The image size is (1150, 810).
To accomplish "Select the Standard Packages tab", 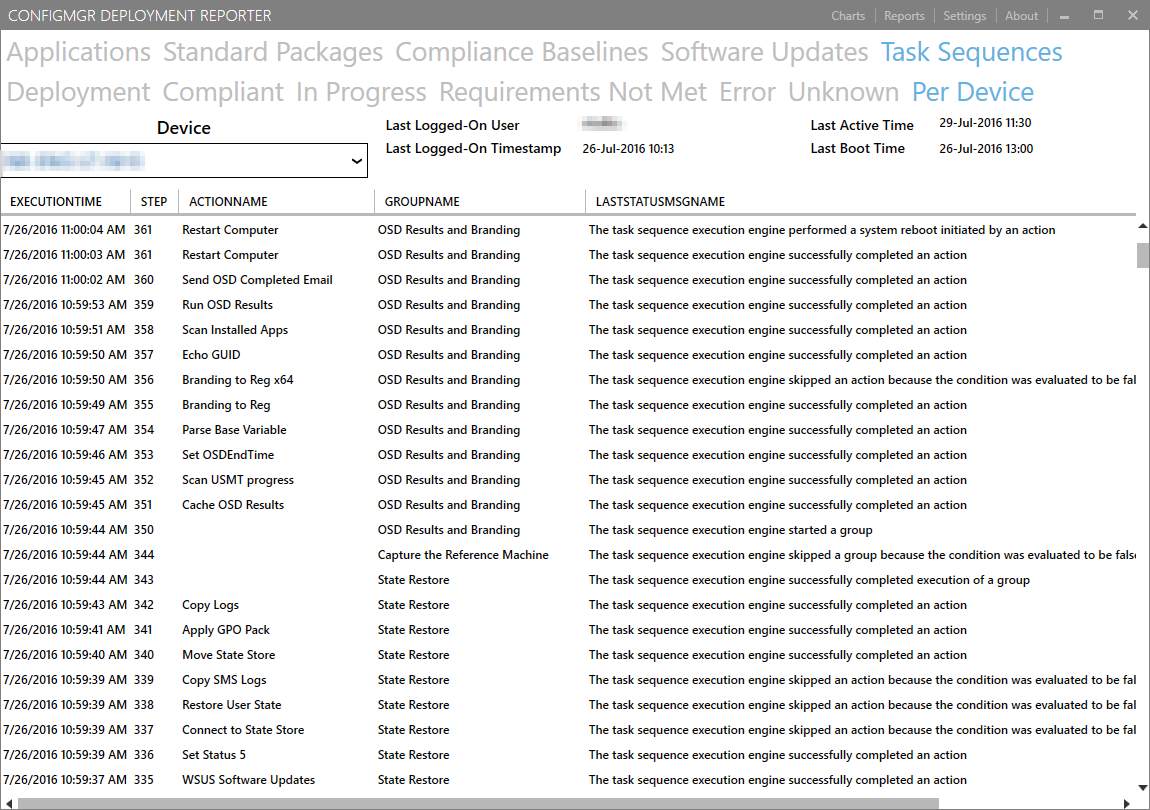I will coord(273,52).
